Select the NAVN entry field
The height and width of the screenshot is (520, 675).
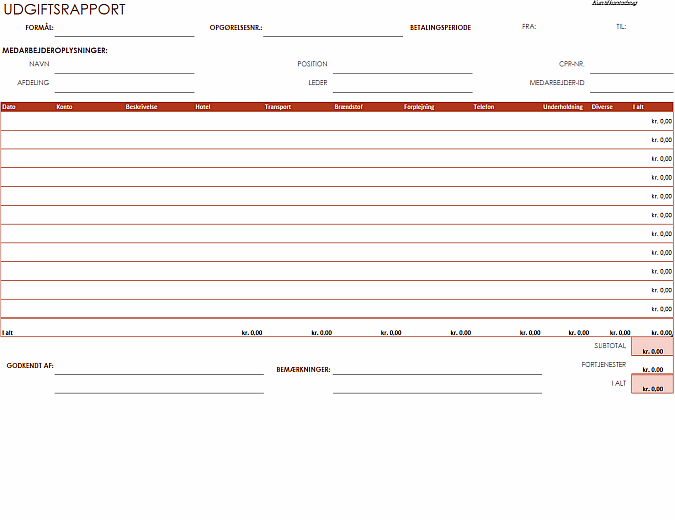pos(124,65)
